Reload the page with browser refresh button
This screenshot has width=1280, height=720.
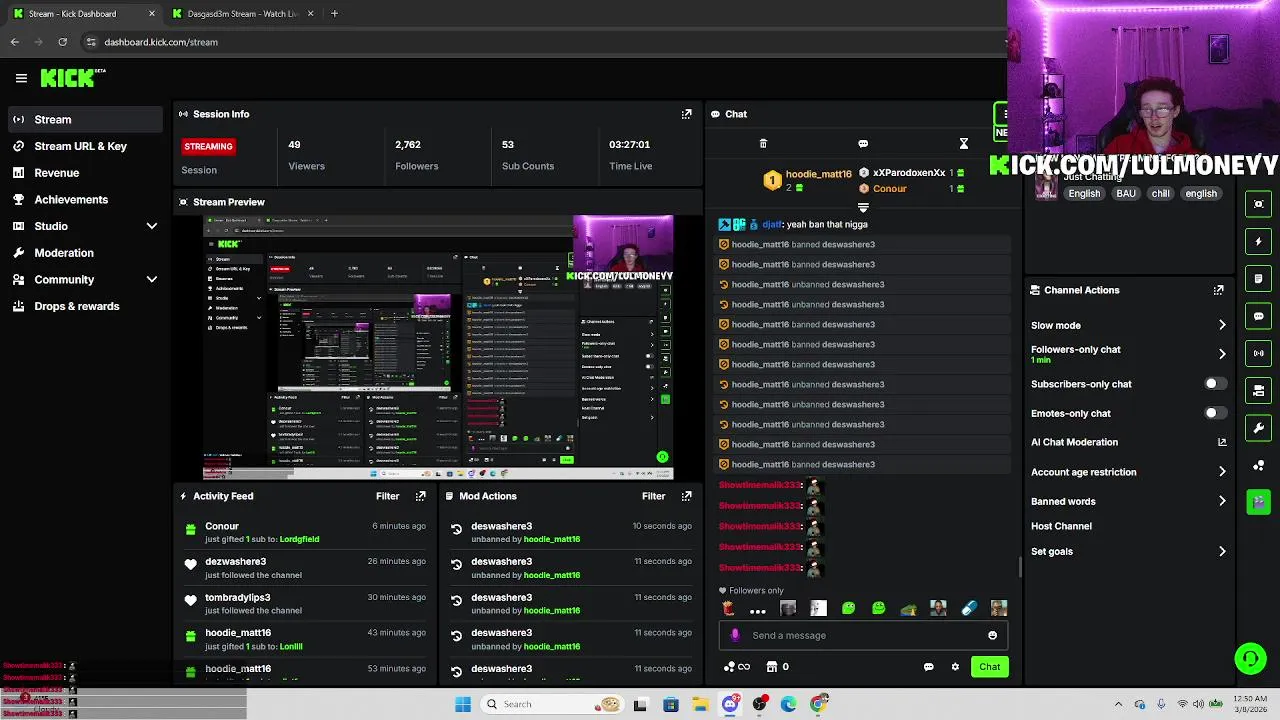pos(63,42)
